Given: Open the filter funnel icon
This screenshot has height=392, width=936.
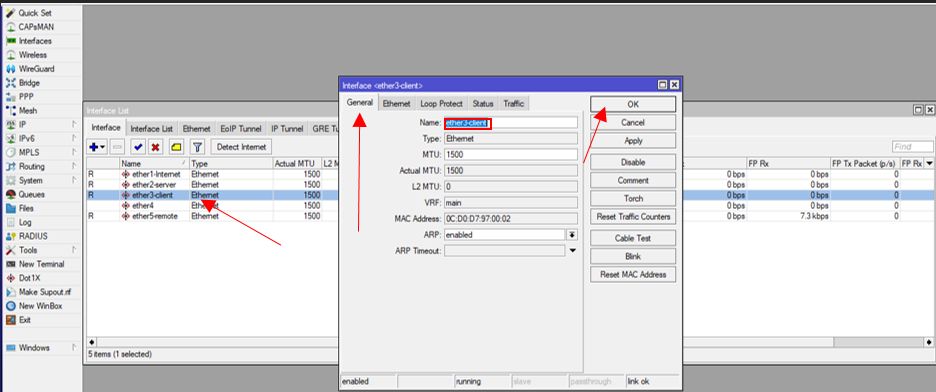Looking at the screenshot, I should pyautogui.click(x=198, y=147).
